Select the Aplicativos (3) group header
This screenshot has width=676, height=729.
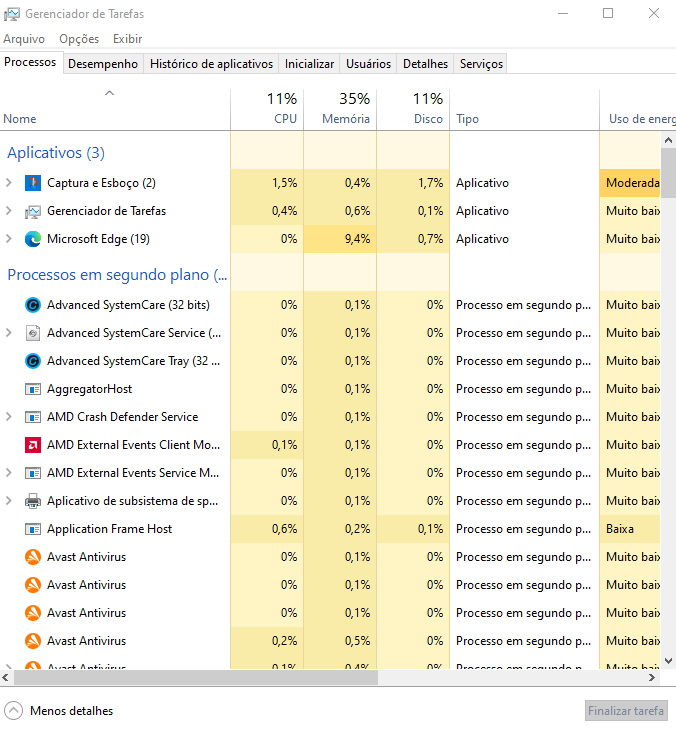[56, 152]
